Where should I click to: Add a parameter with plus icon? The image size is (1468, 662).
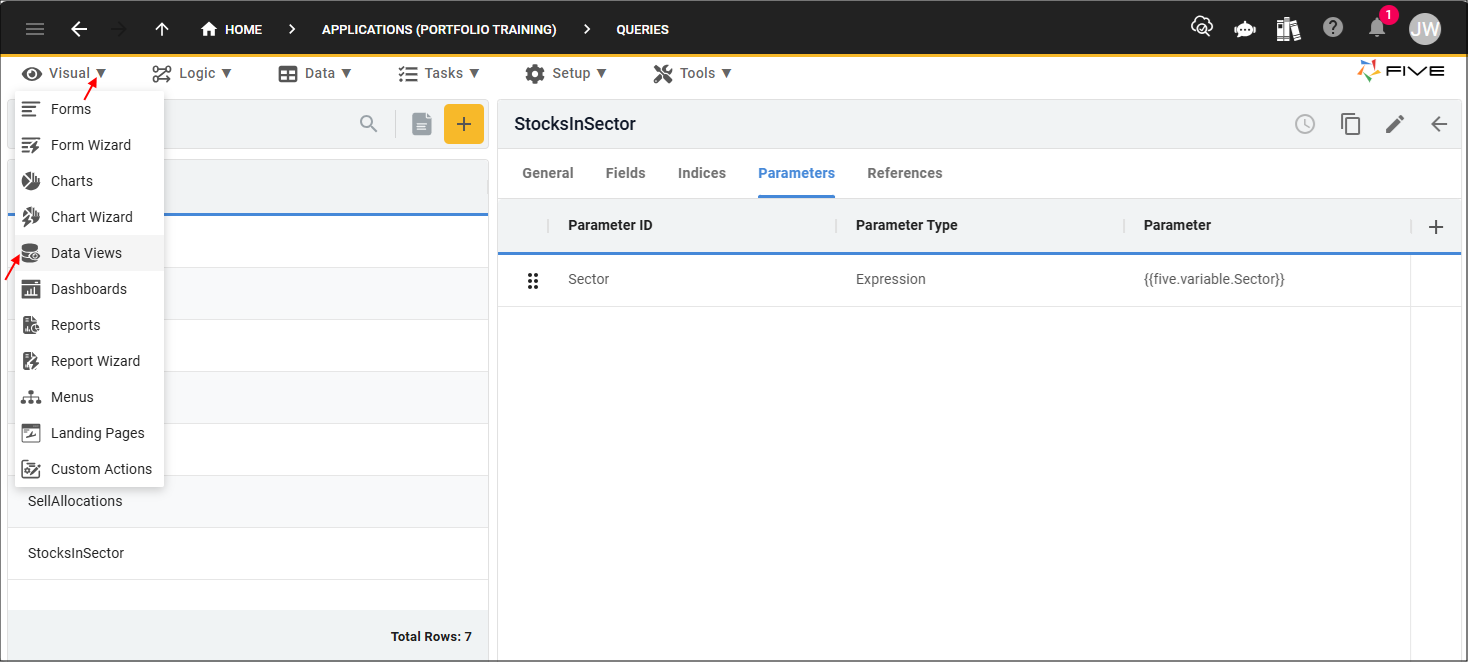(1436, 227)
